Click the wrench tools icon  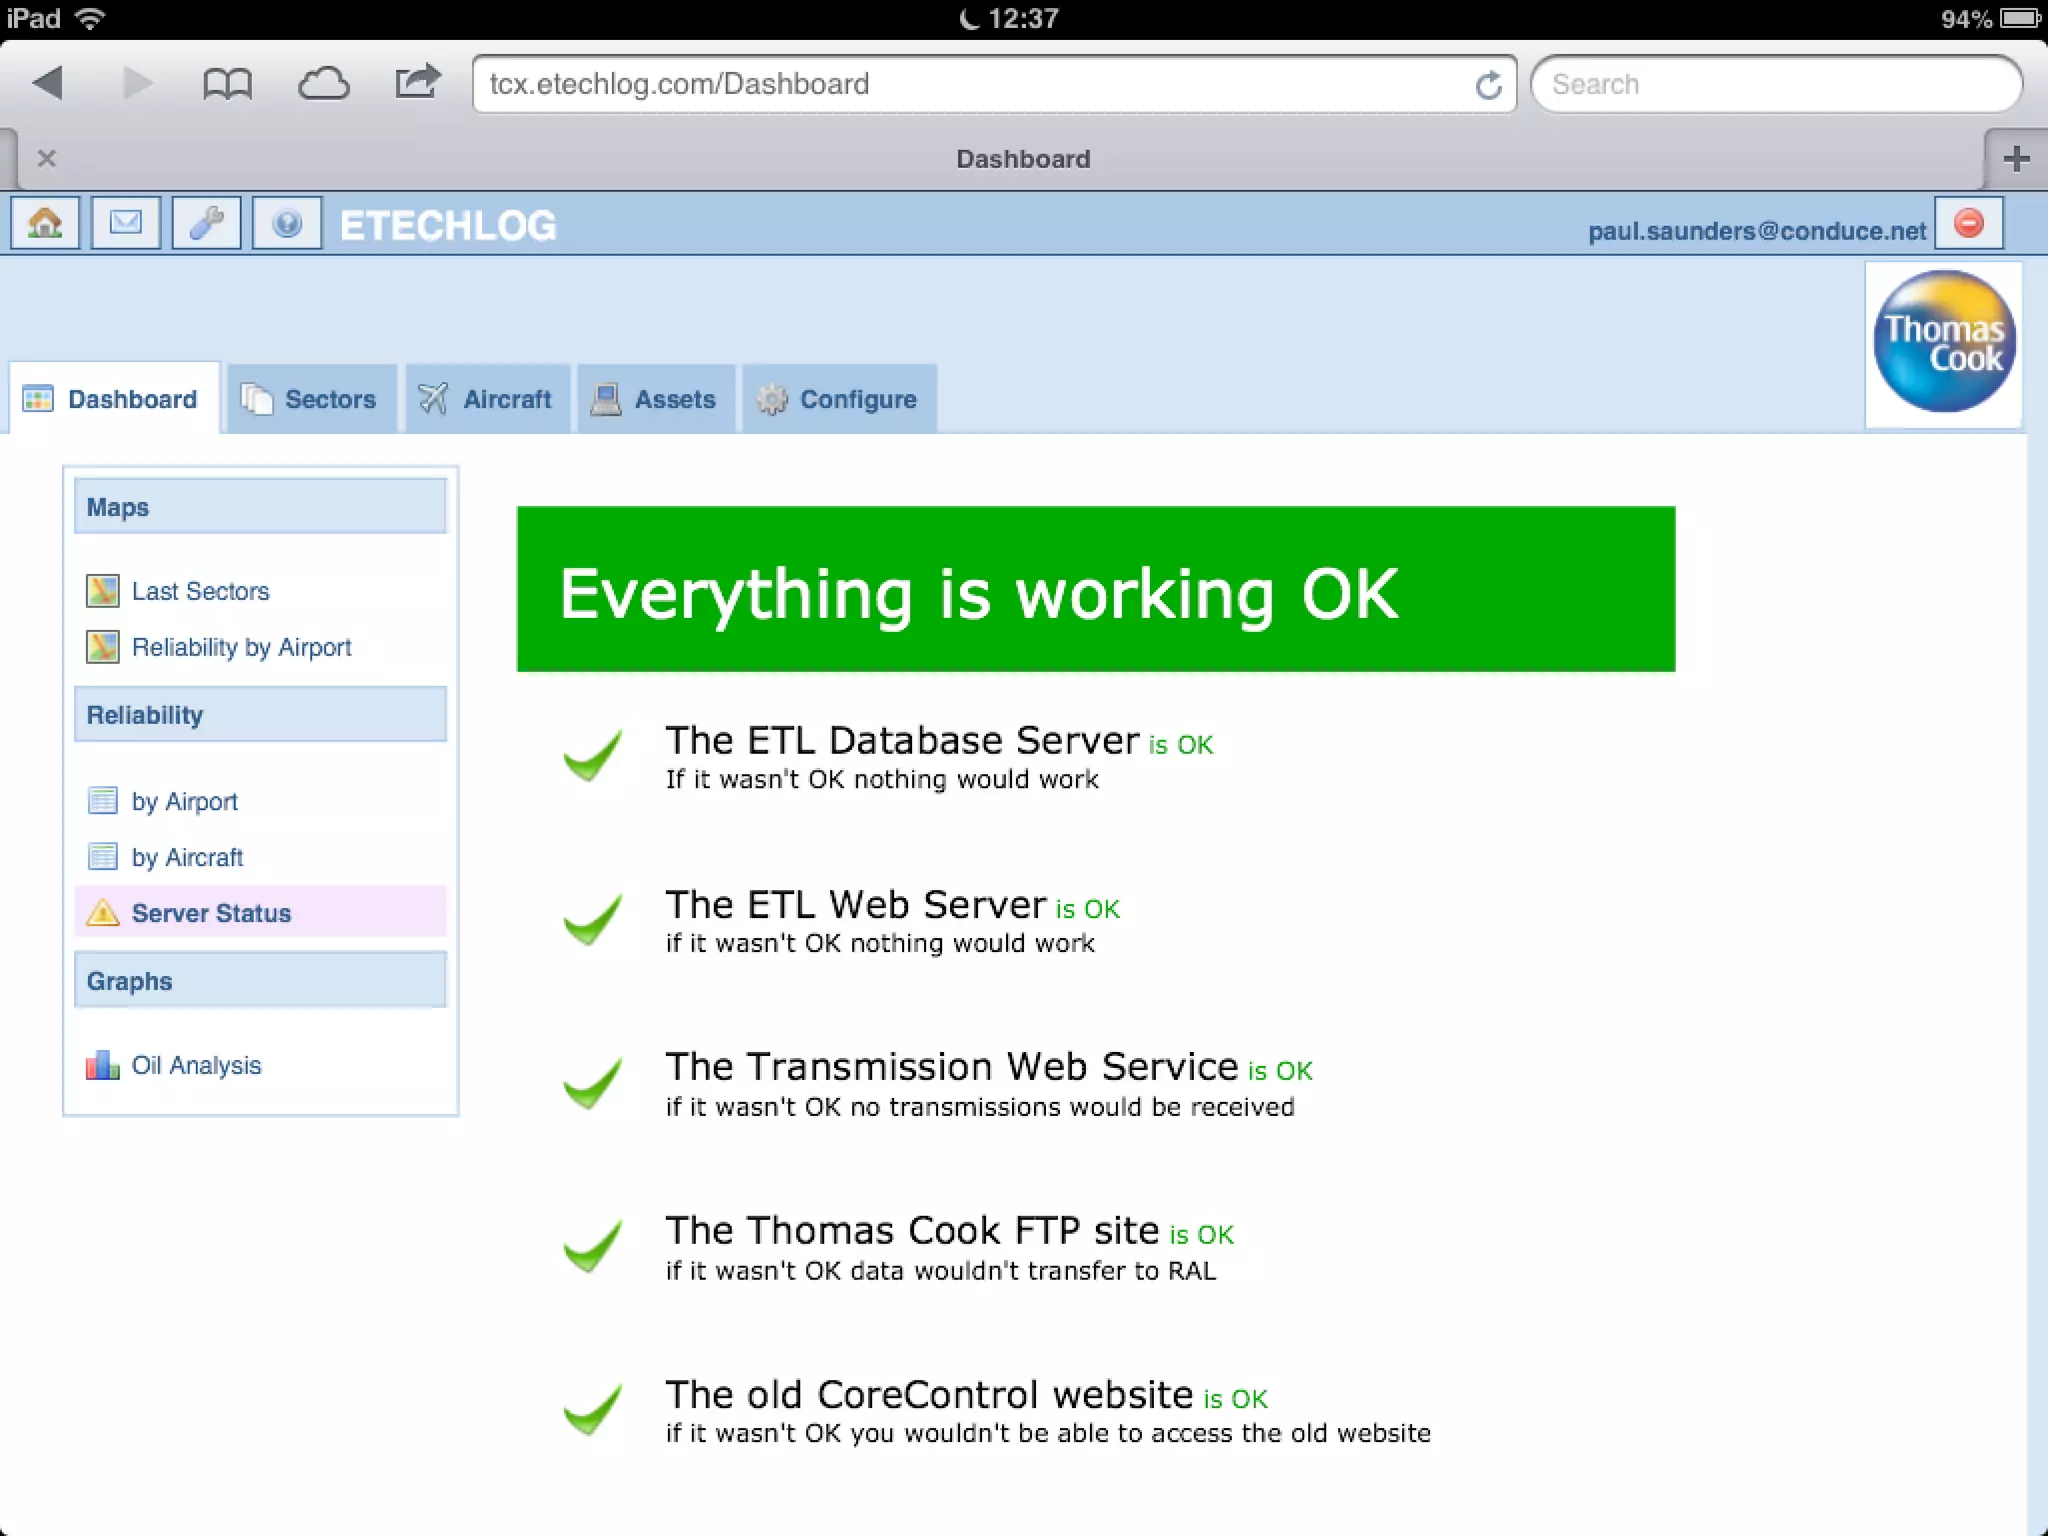point(206,223)
